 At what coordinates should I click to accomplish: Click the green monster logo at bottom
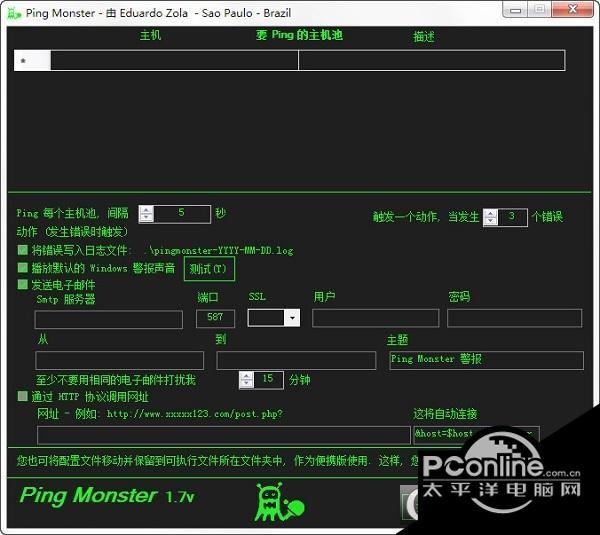click(x=279, y=502)
